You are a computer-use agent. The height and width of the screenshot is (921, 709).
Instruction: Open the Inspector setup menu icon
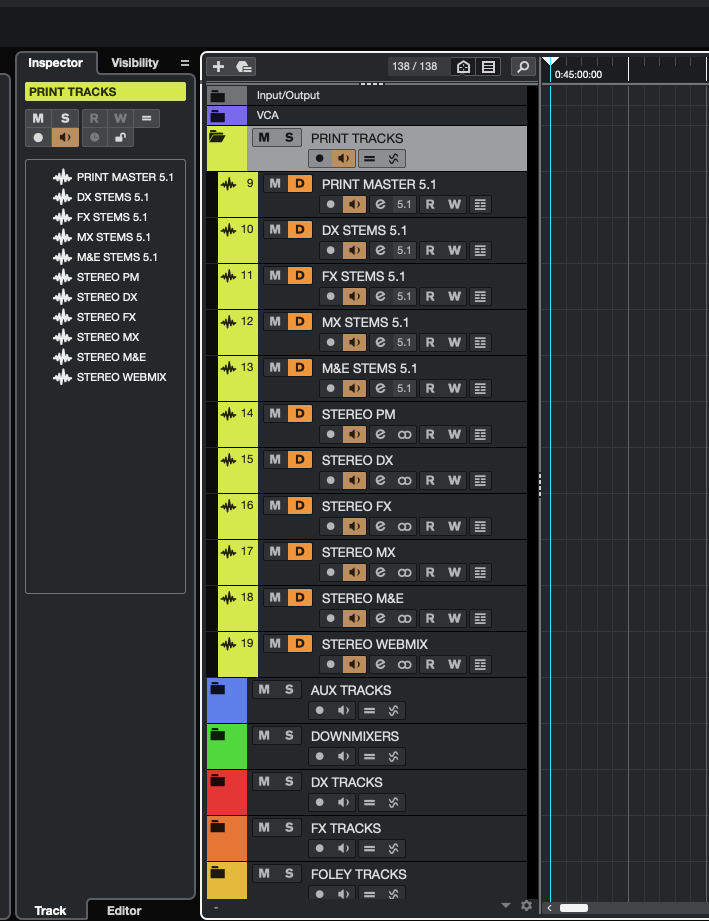[184, 63]
